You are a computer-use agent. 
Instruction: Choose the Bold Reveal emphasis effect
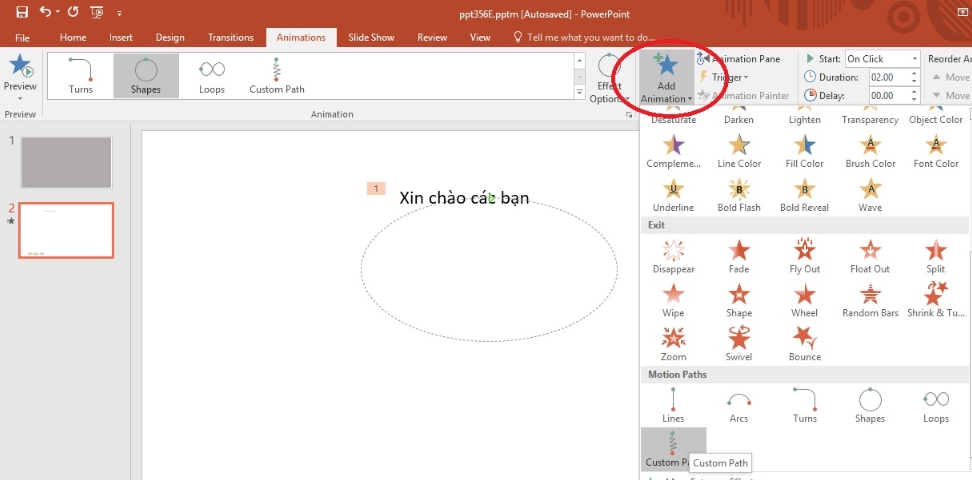point(805,195)
